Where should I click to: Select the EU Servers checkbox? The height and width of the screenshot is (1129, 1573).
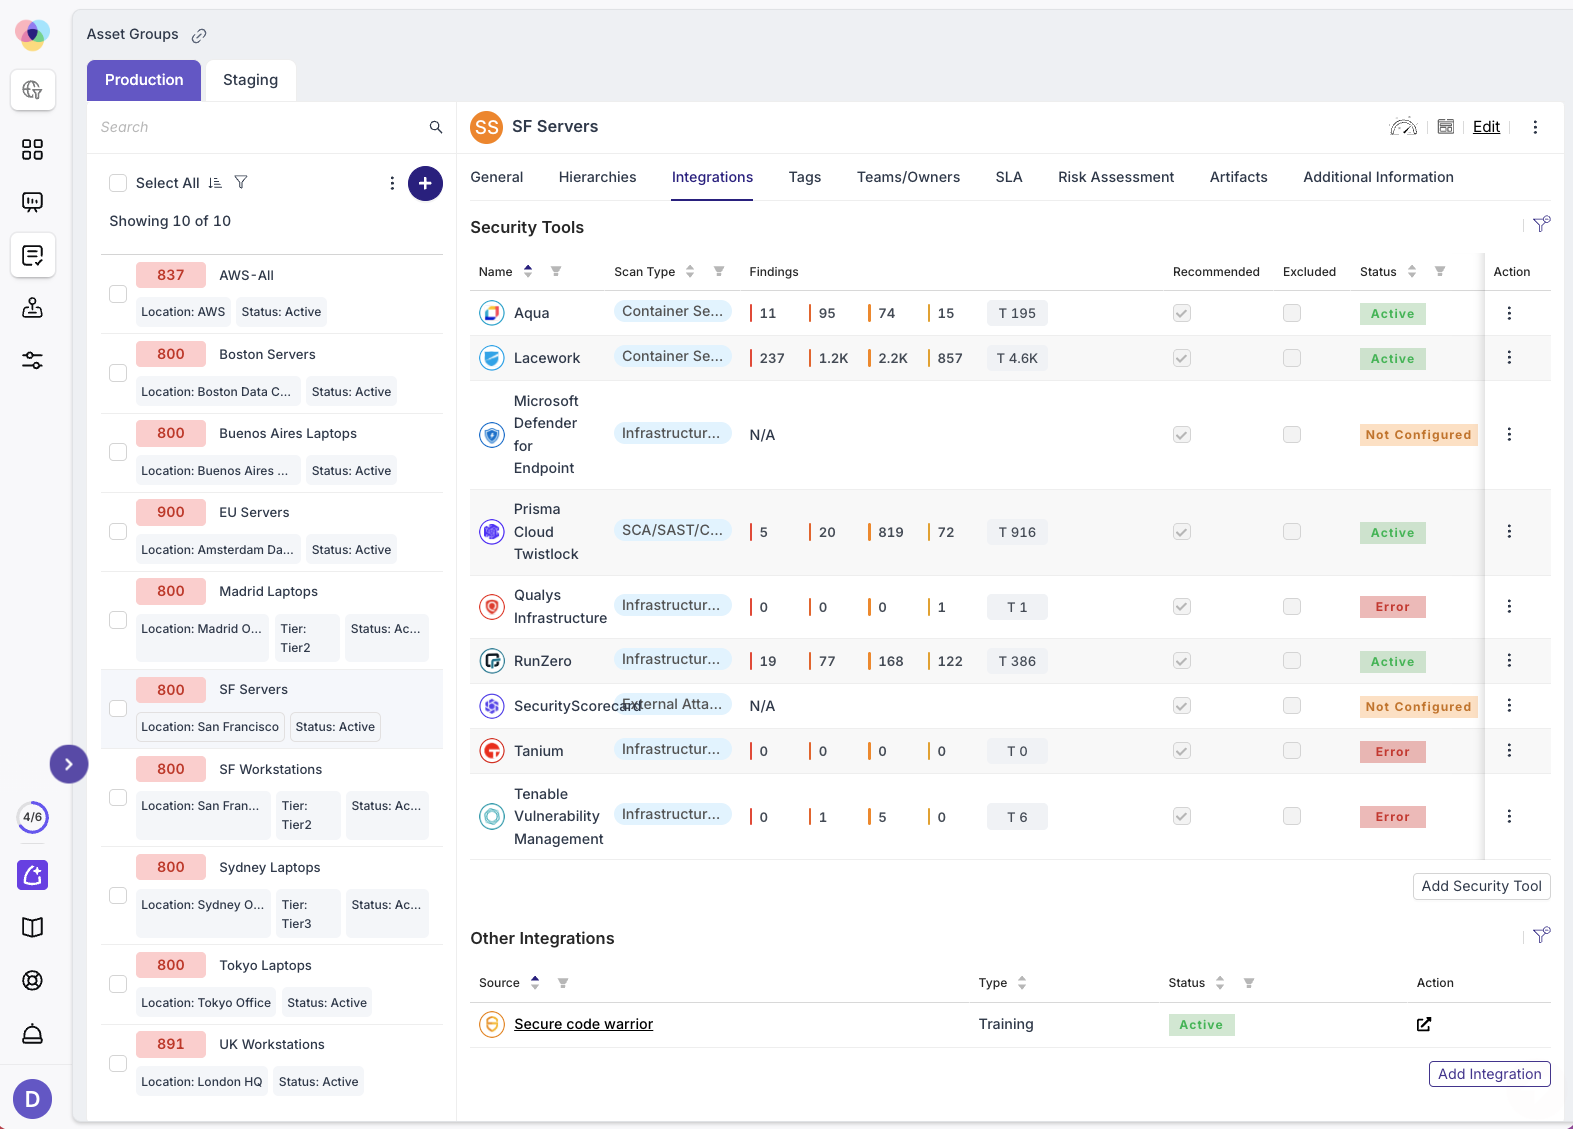[x=118, y=531]
